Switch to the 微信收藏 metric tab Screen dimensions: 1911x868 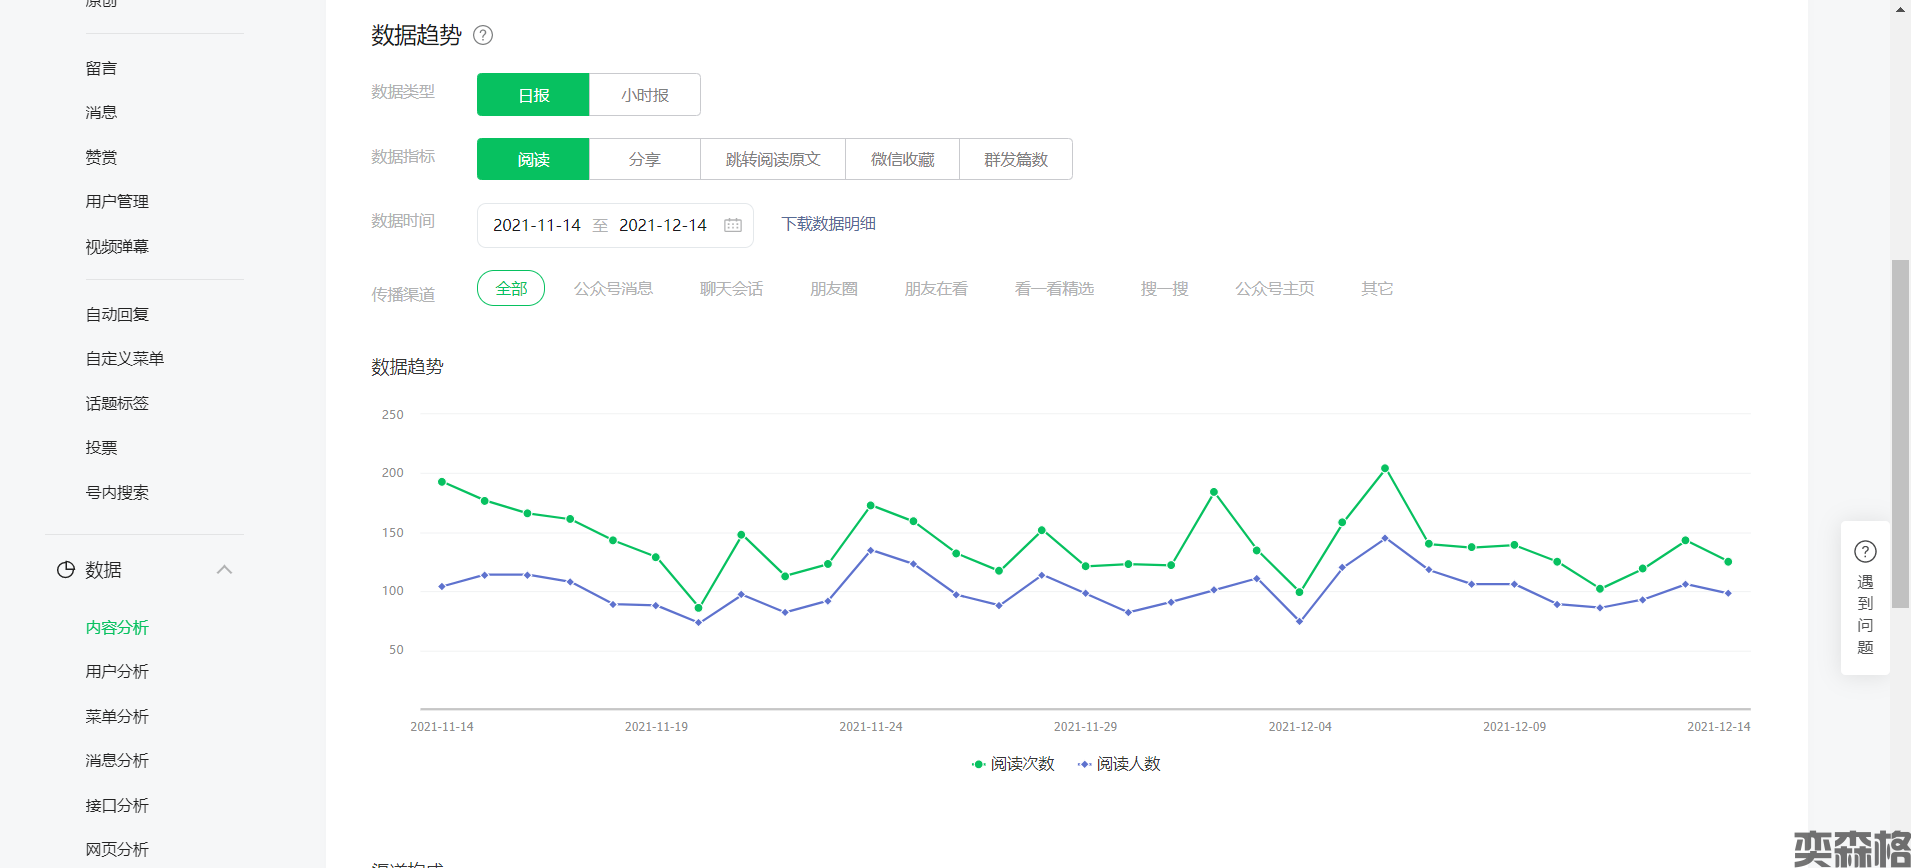click(x=902, y=159)
